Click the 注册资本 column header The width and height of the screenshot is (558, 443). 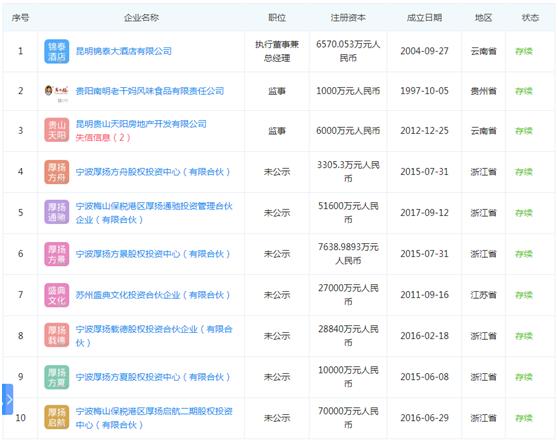click(x=348, y=18)
